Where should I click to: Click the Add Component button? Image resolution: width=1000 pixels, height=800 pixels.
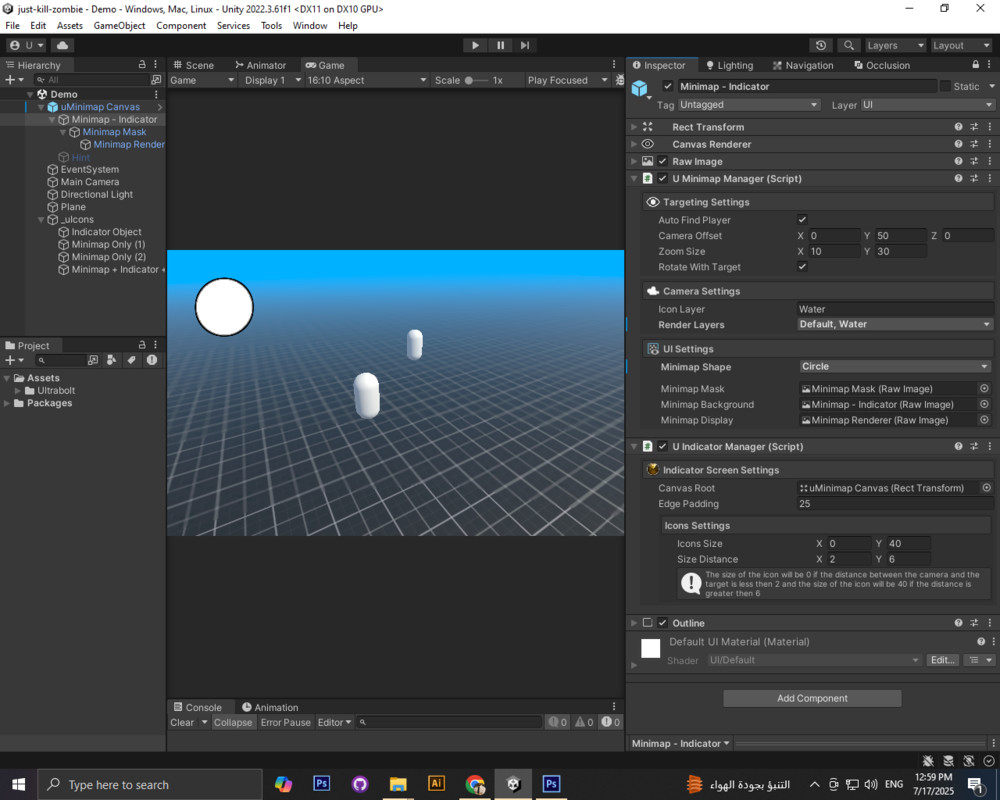coord(812,698)
